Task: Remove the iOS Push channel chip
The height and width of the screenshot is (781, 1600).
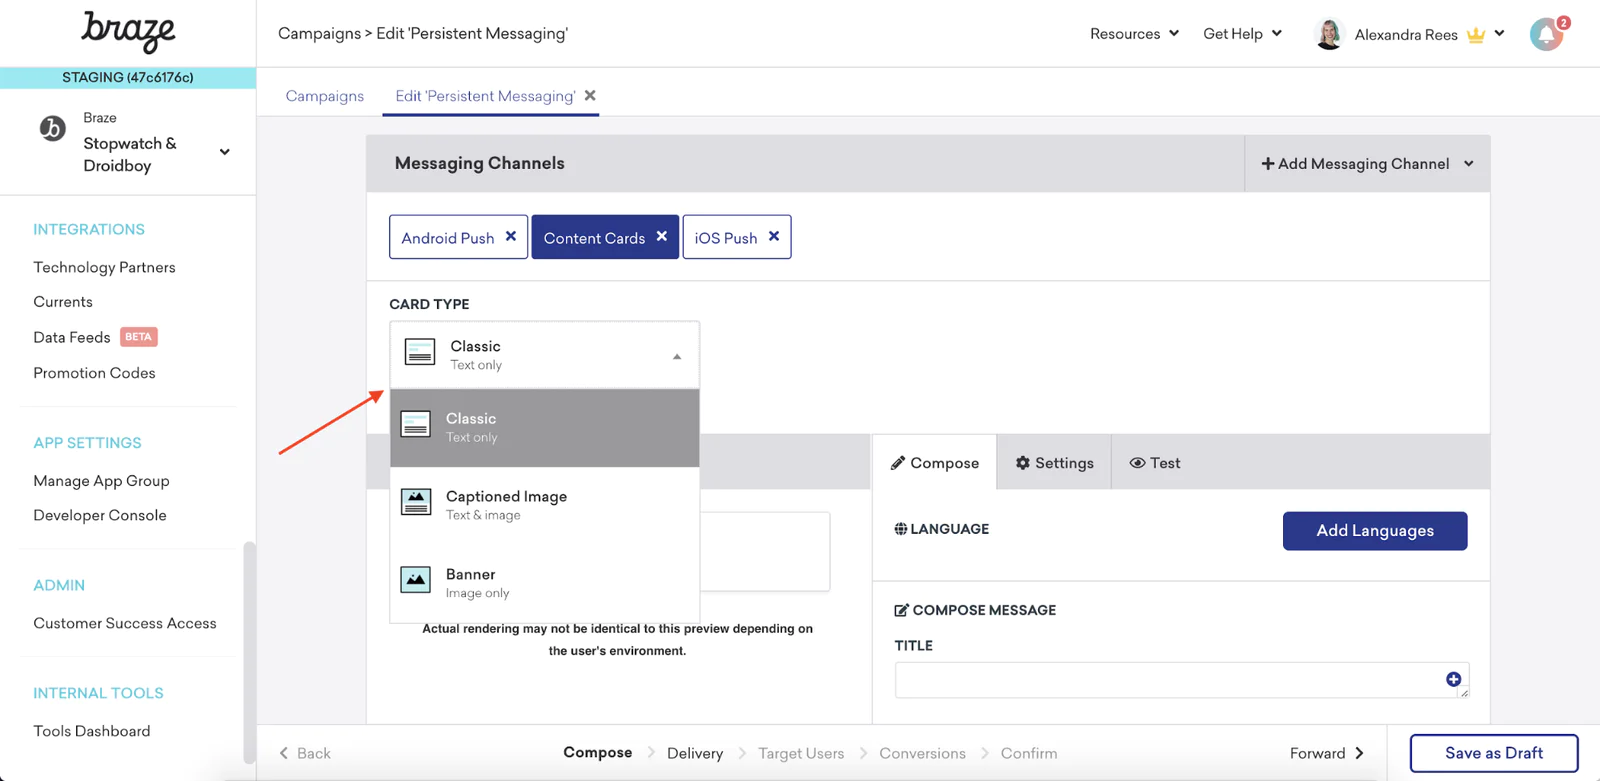Action: coord(774,237)
